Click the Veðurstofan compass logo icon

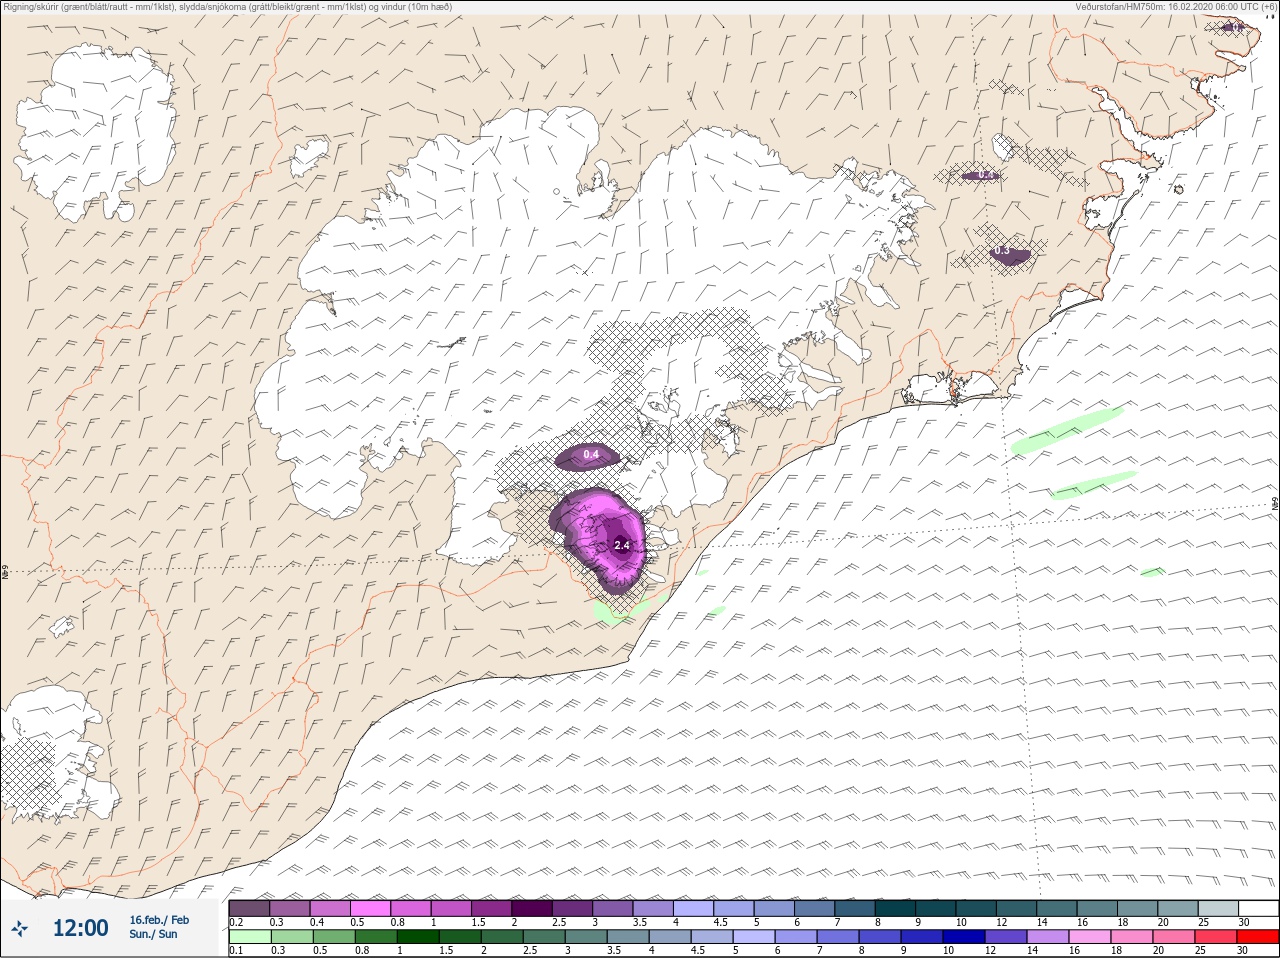coord(19,928)
